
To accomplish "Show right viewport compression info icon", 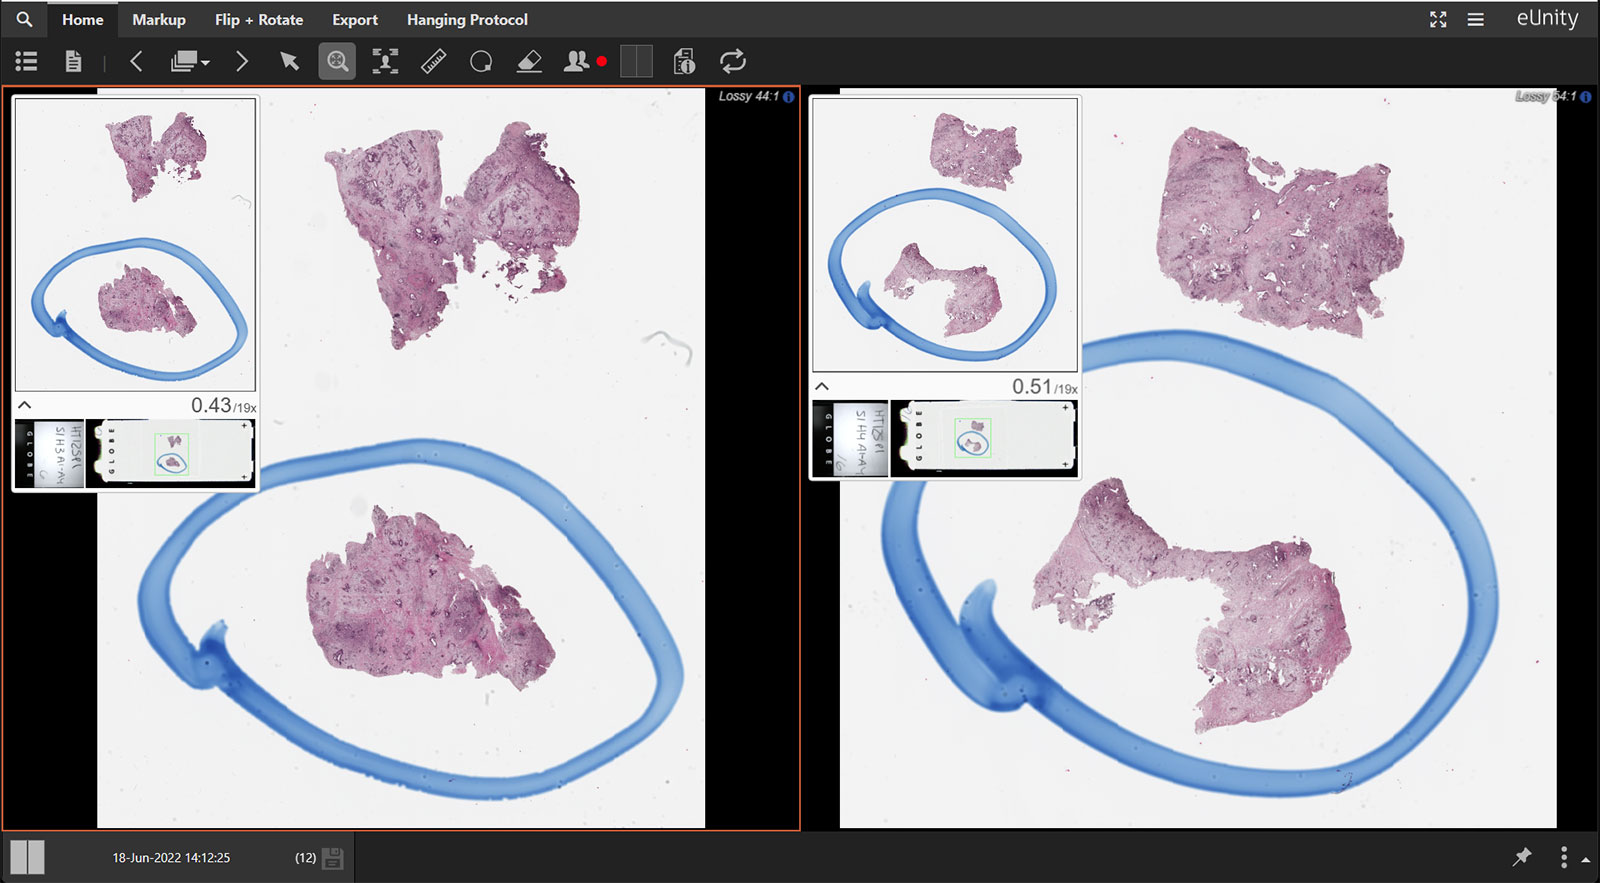I will click(1585, 97).
